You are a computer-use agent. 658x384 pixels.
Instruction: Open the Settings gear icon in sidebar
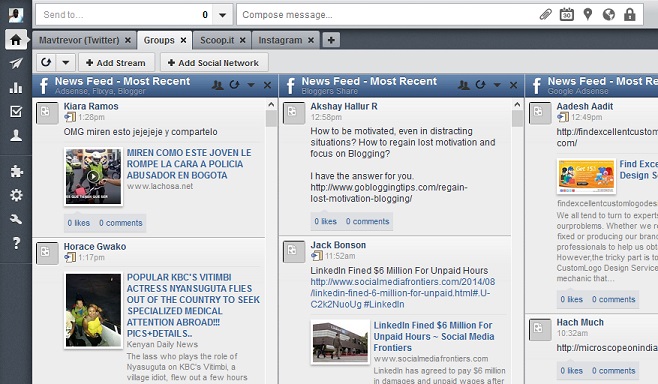[16, 195]
